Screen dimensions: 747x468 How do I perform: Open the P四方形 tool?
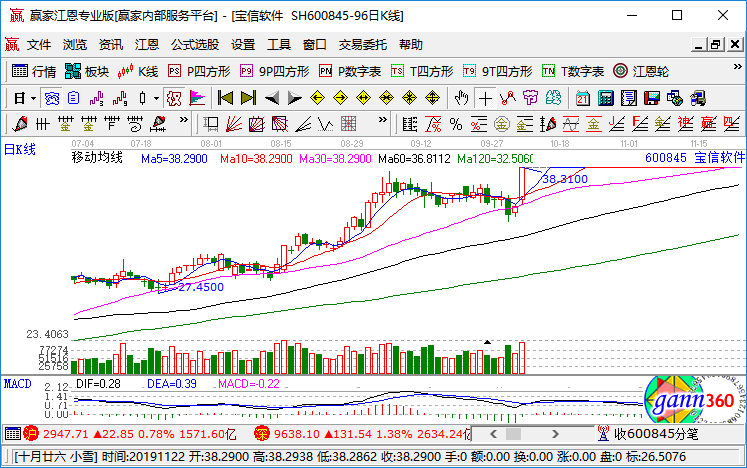tap(199, 71)
